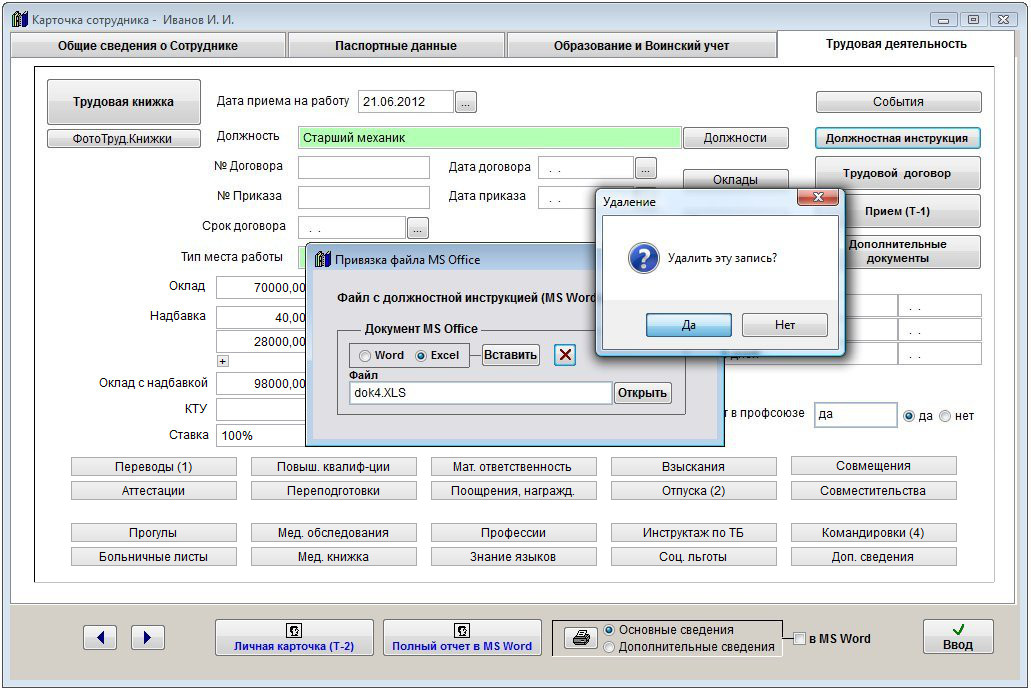Click Нет in the delete dialog
This screenshot has width=1031, height=690.
(x=785, y=325)
